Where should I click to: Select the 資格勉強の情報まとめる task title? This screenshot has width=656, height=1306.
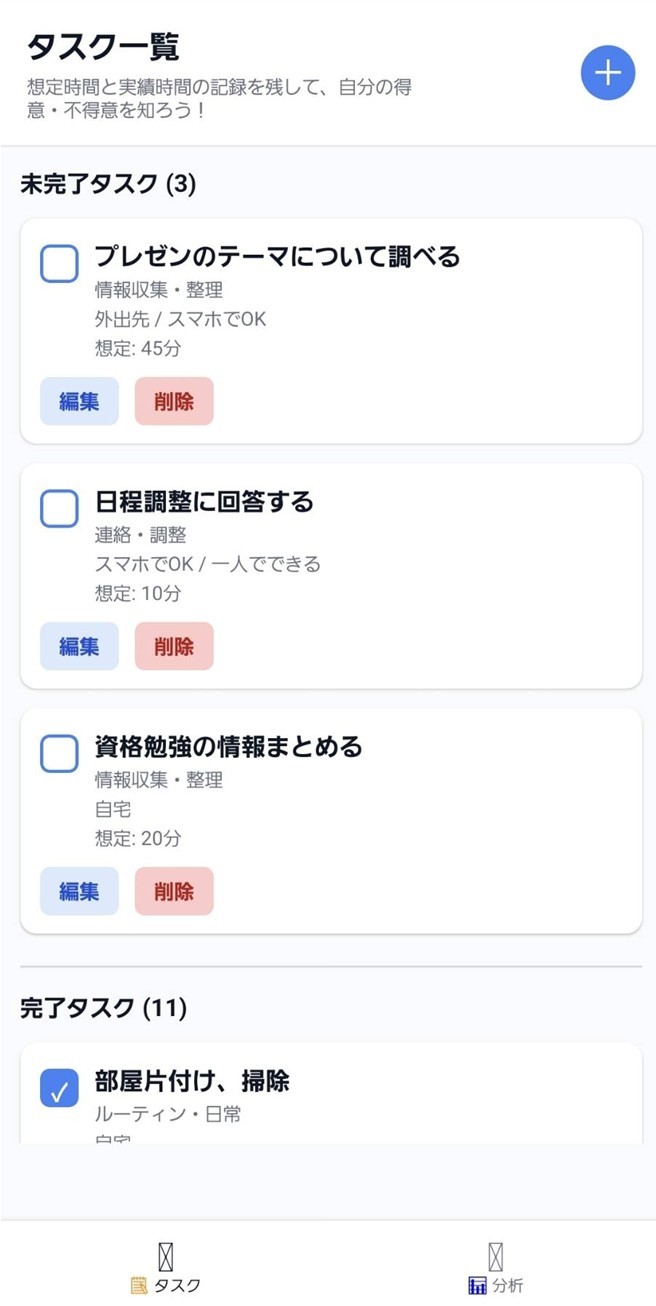click(x=228, y=746)
